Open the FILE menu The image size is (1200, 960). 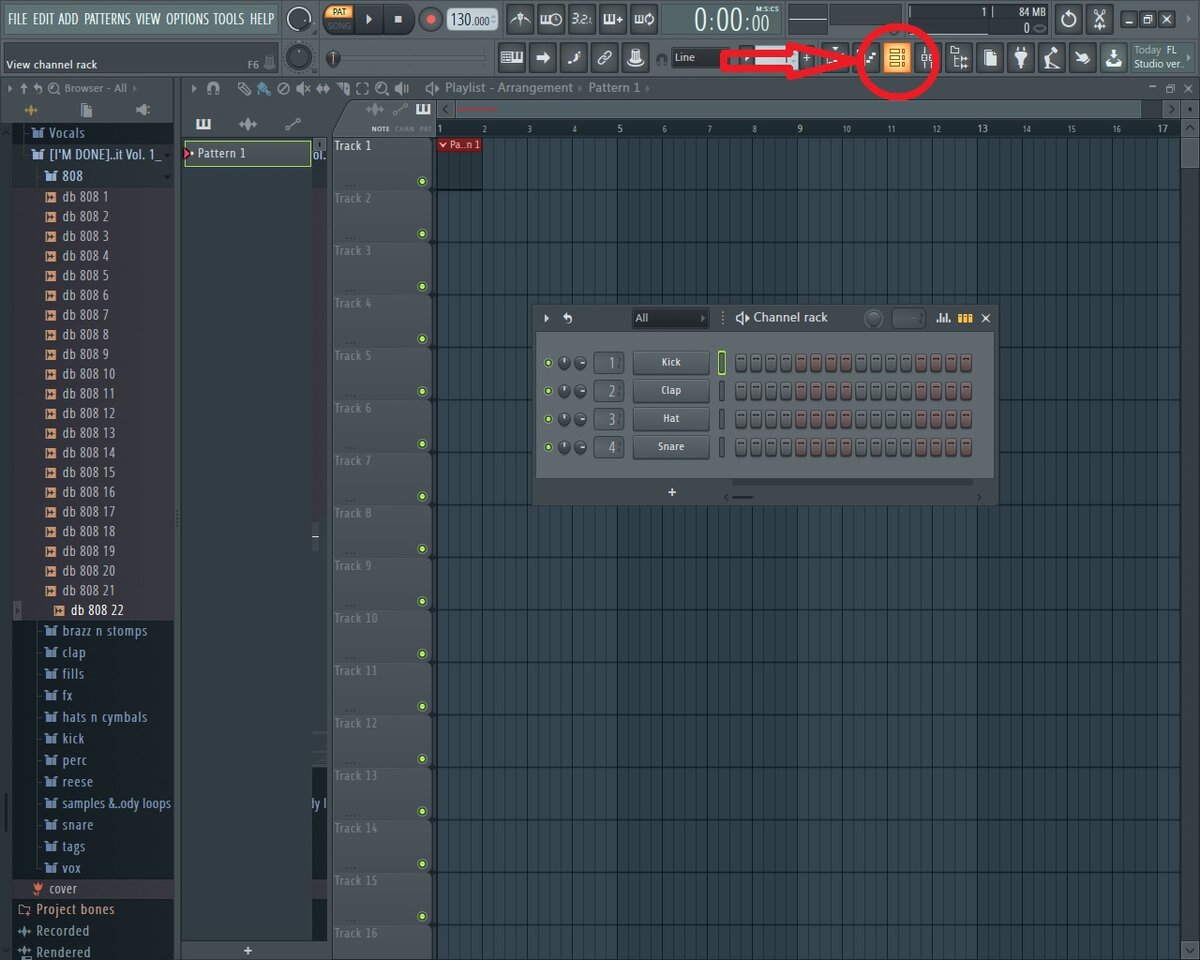tap(18, 19)
